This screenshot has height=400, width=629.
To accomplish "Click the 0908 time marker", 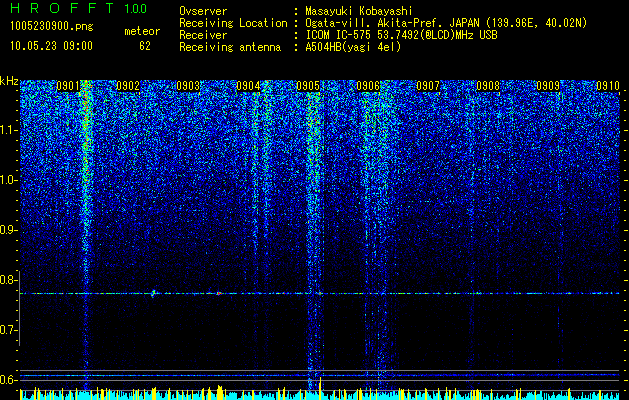I will tap(488, 86).
